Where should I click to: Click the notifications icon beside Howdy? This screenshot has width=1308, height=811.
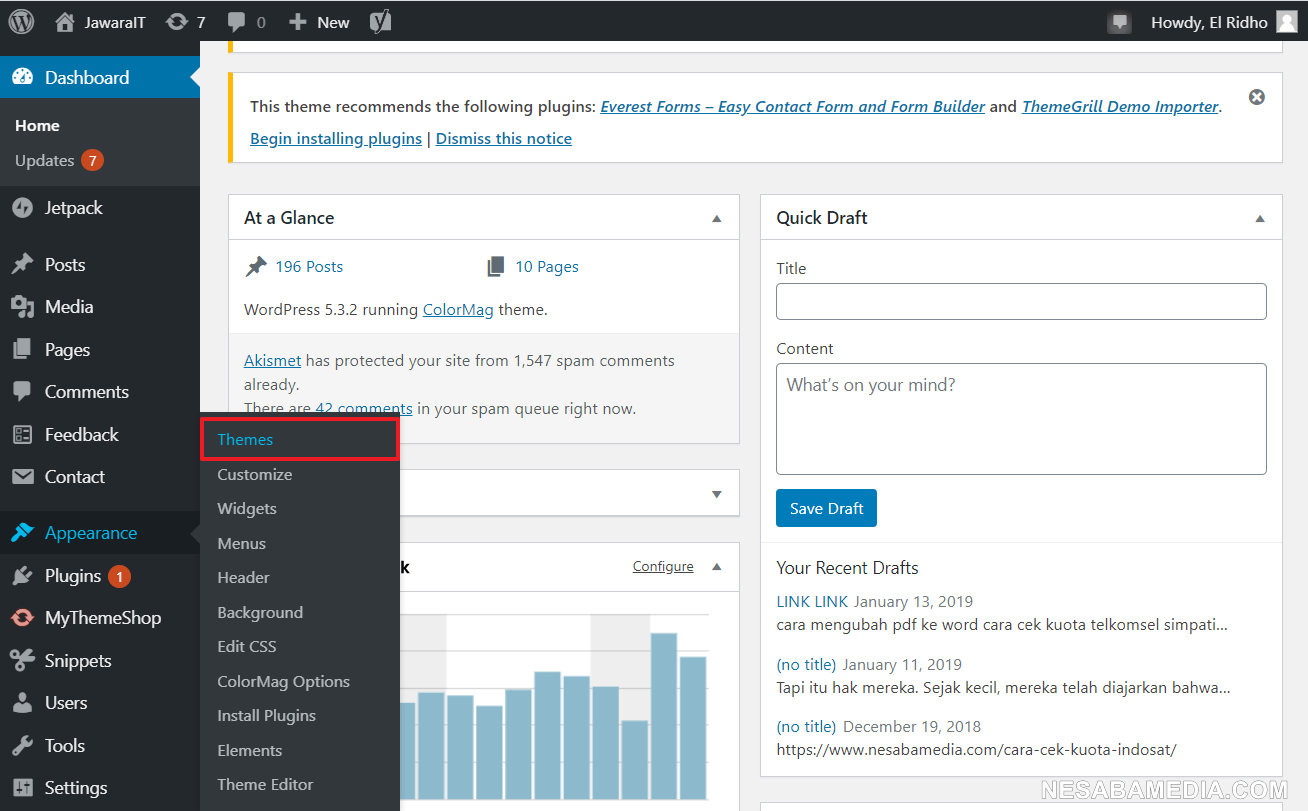(1119, 21)
